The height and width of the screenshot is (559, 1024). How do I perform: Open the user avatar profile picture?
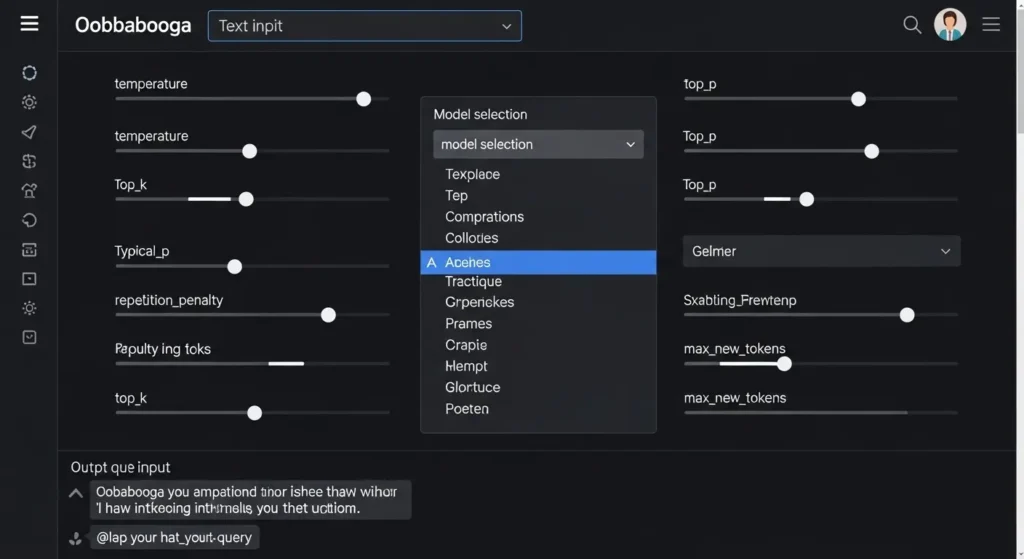[950, 25]
